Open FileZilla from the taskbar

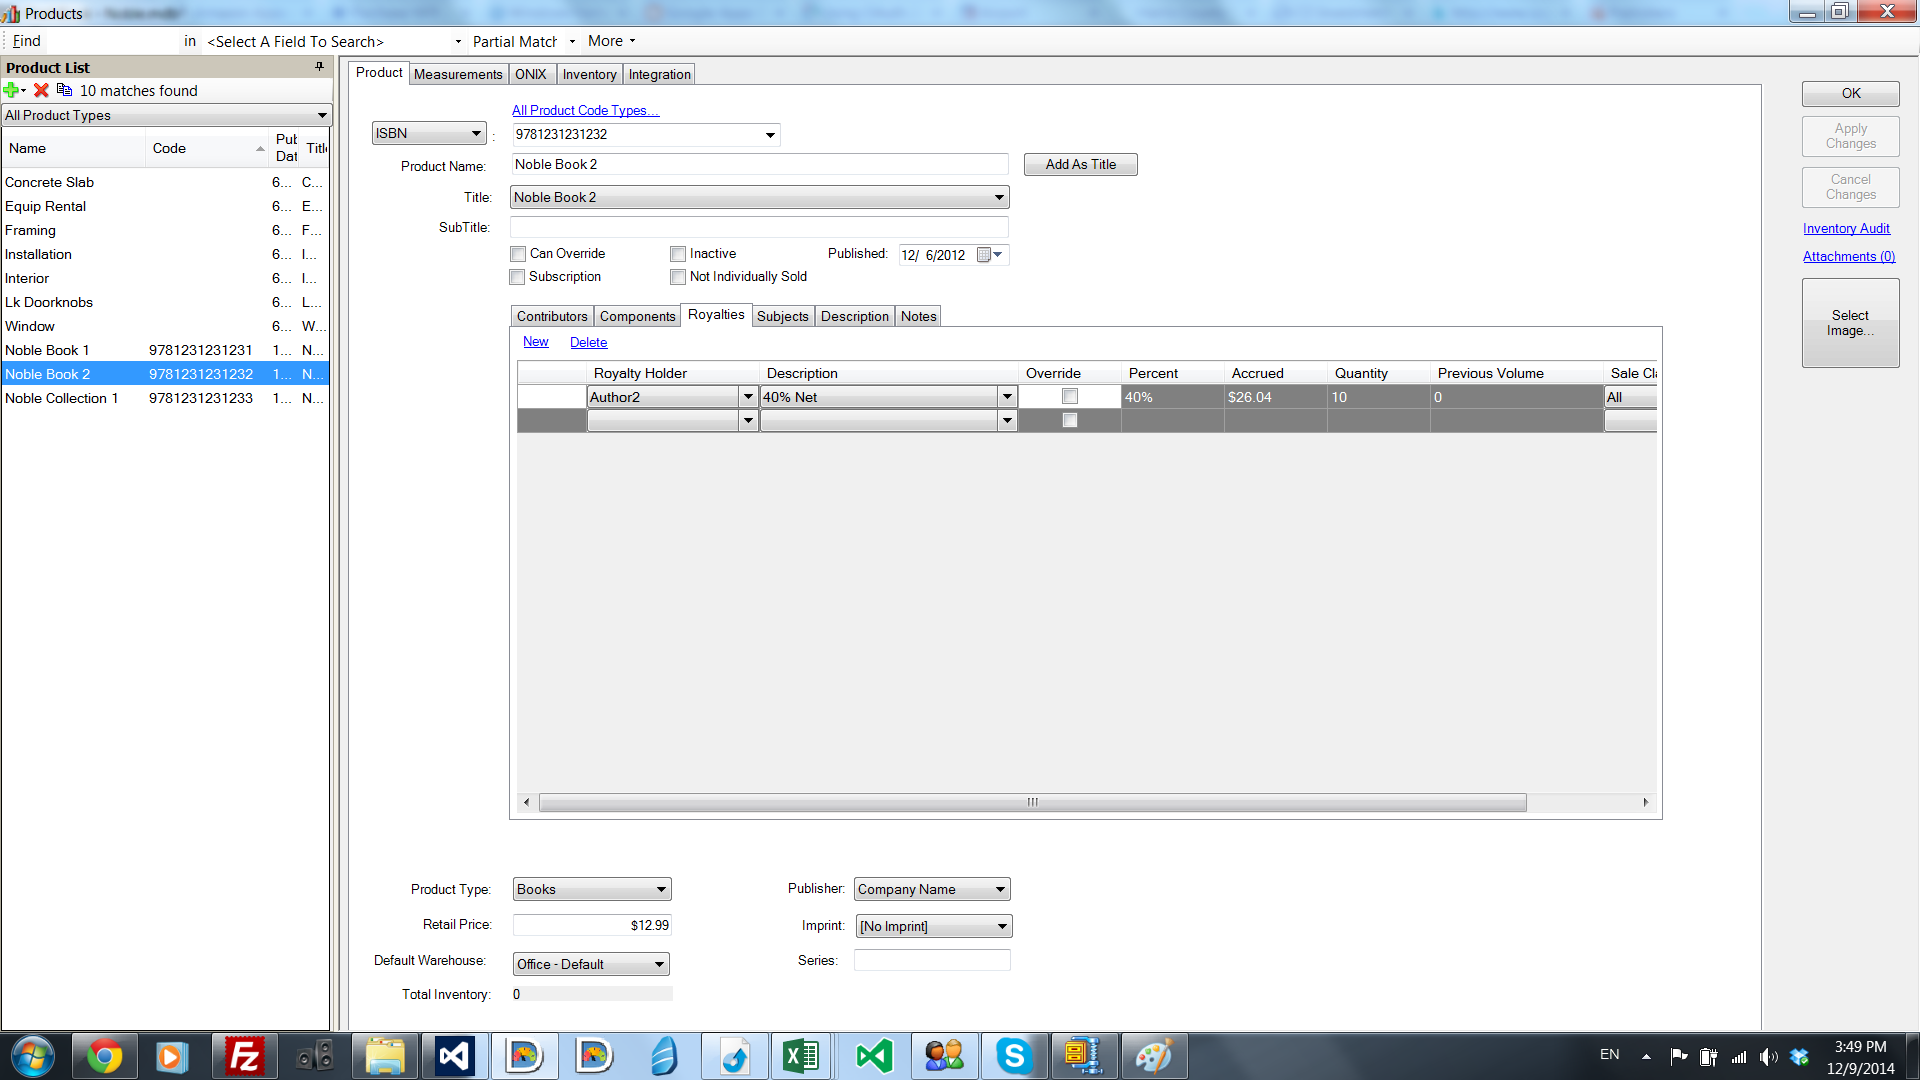click(x=244, y=1056)
